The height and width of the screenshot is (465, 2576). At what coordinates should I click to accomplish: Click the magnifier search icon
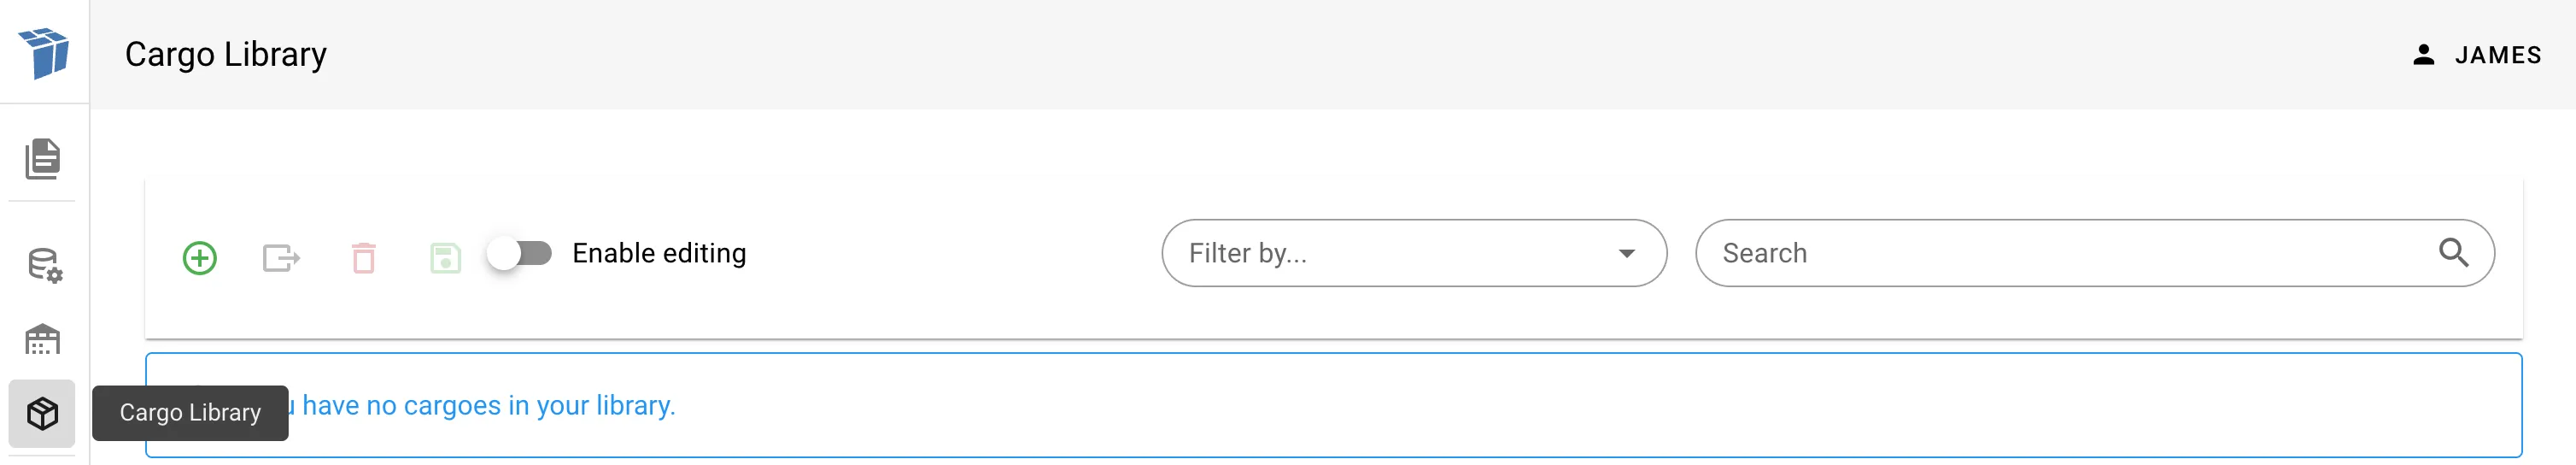click(x=2453, y=253)
